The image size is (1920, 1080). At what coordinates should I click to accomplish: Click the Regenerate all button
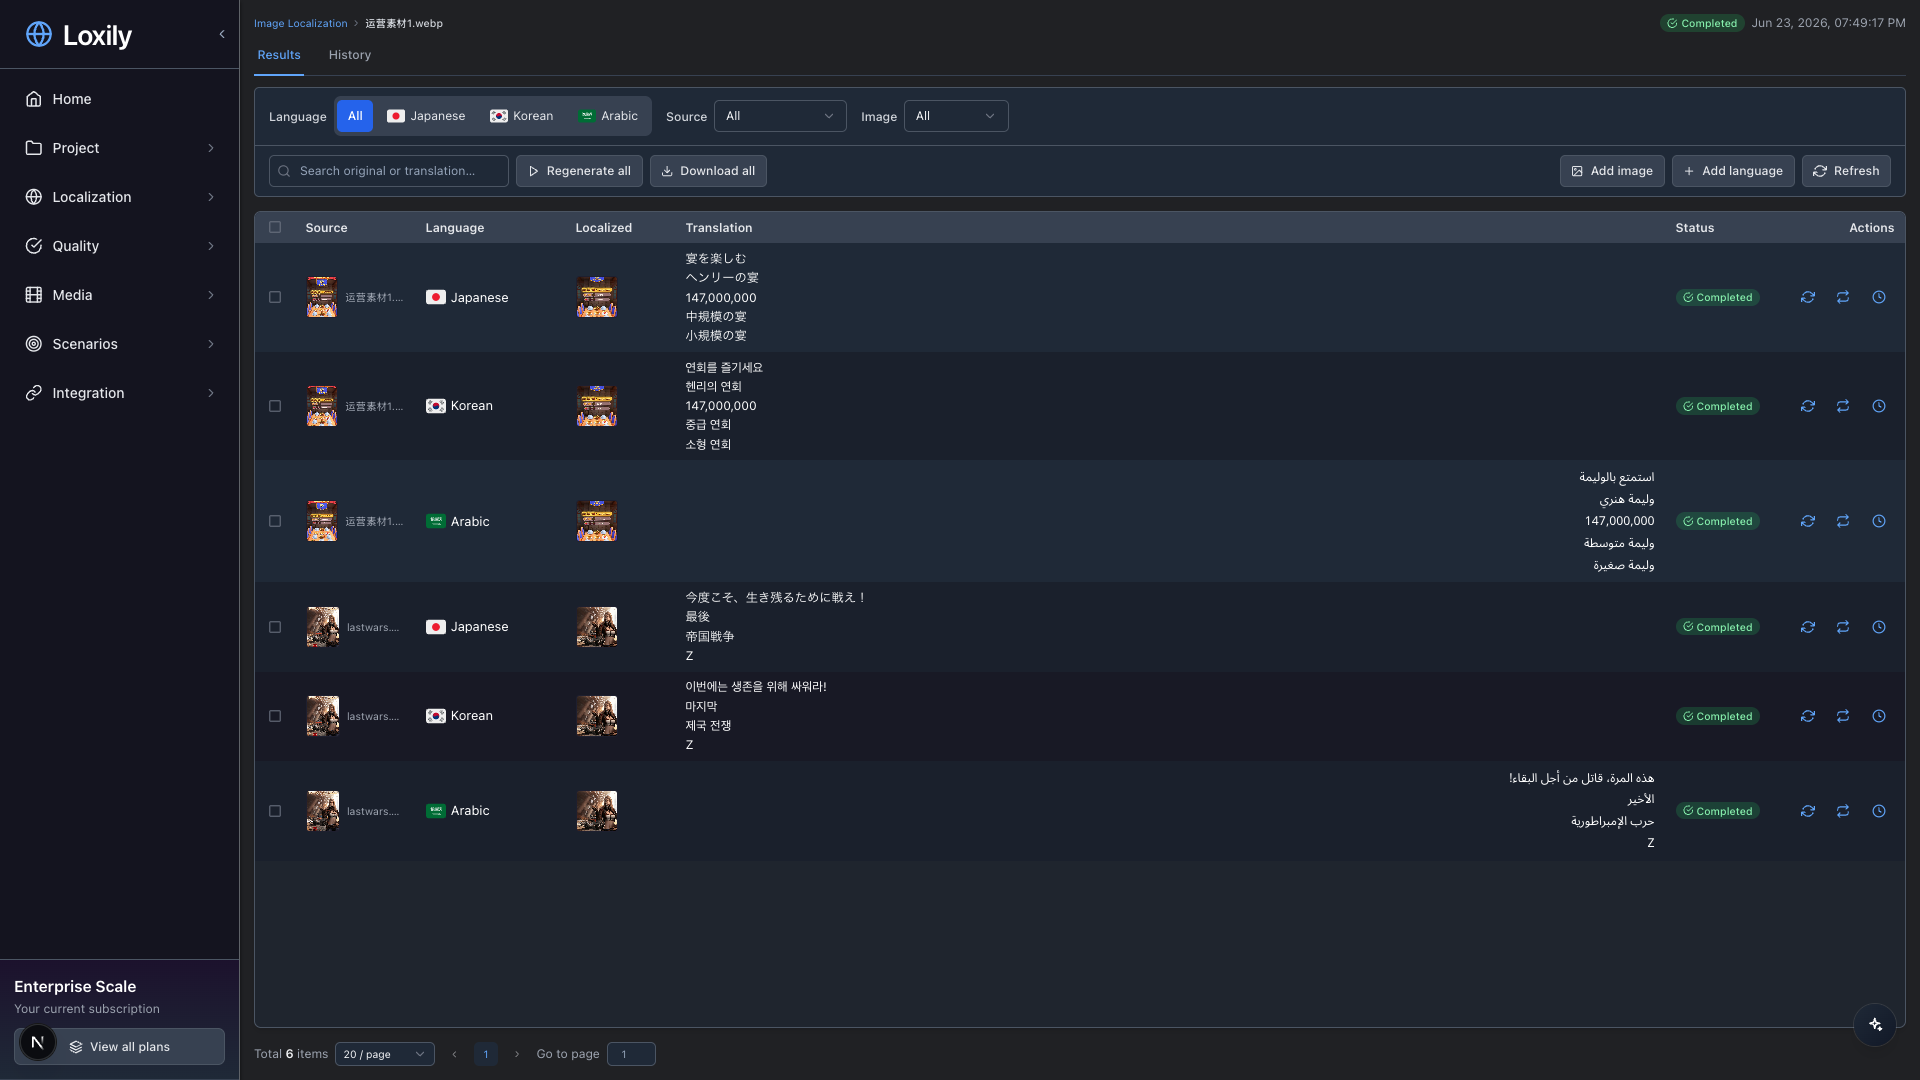tap(579, 171)
